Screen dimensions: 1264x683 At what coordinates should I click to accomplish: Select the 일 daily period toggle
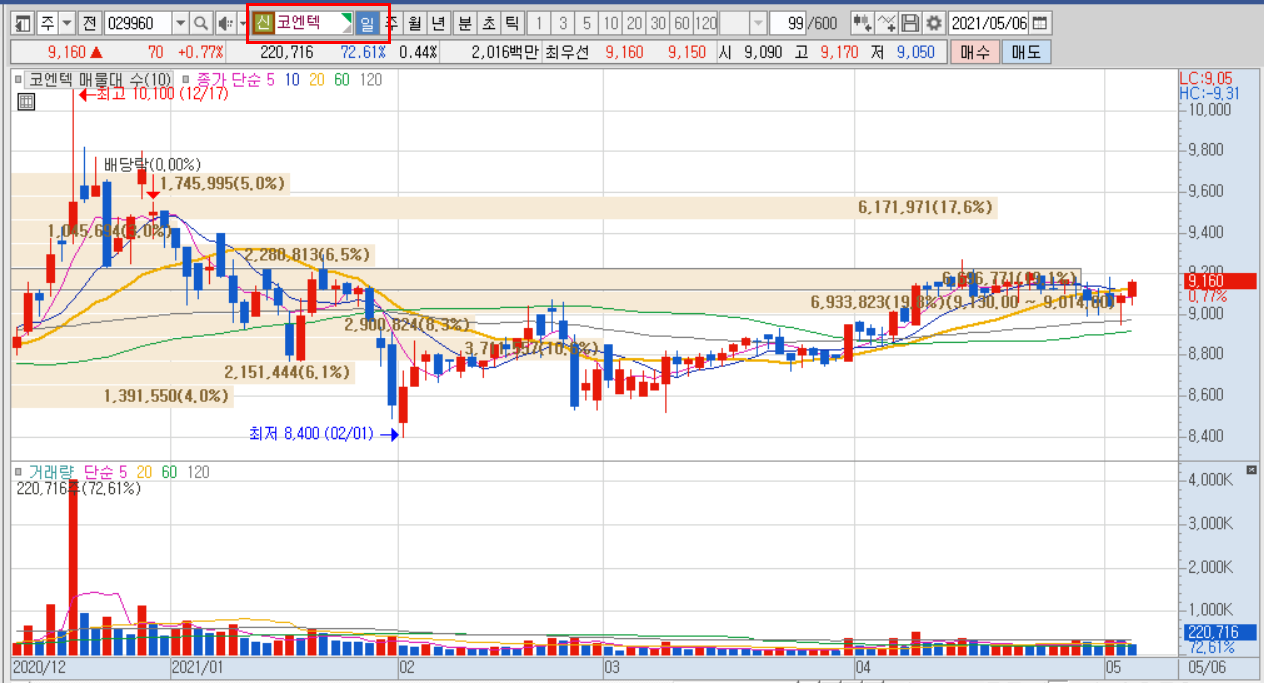click(x=367, y=23)
